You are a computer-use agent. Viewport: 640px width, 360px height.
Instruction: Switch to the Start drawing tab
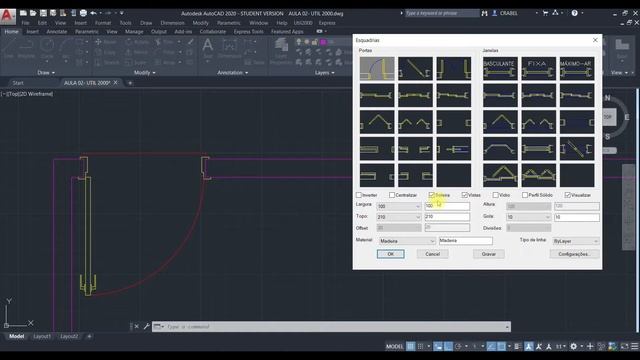[18, 83]
